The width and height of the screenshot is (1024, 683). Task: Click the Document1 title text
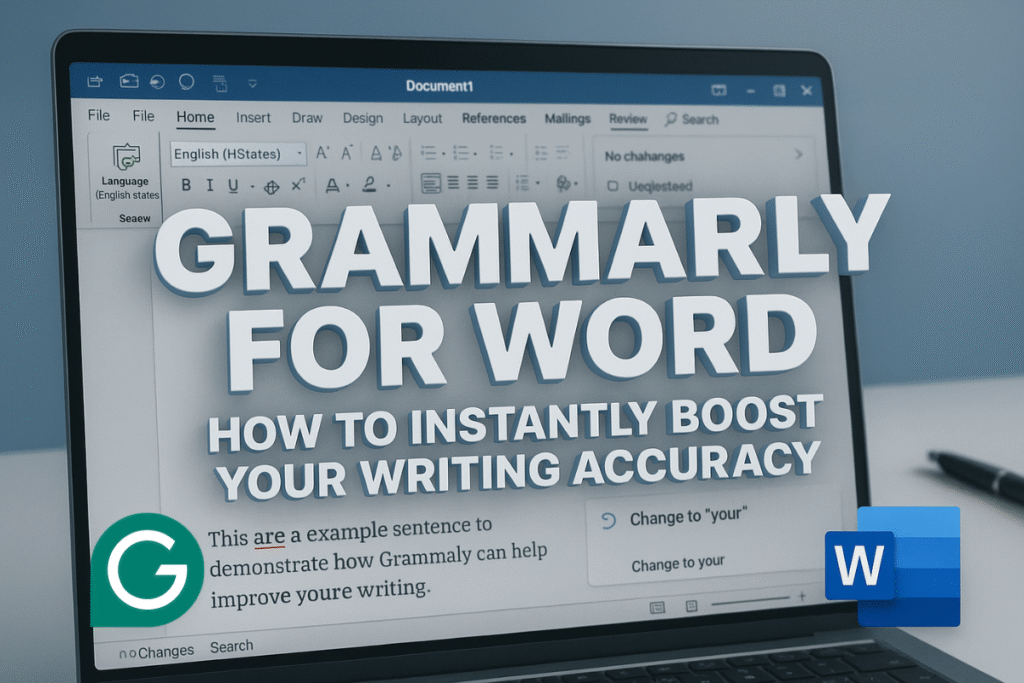coord(440,86)
